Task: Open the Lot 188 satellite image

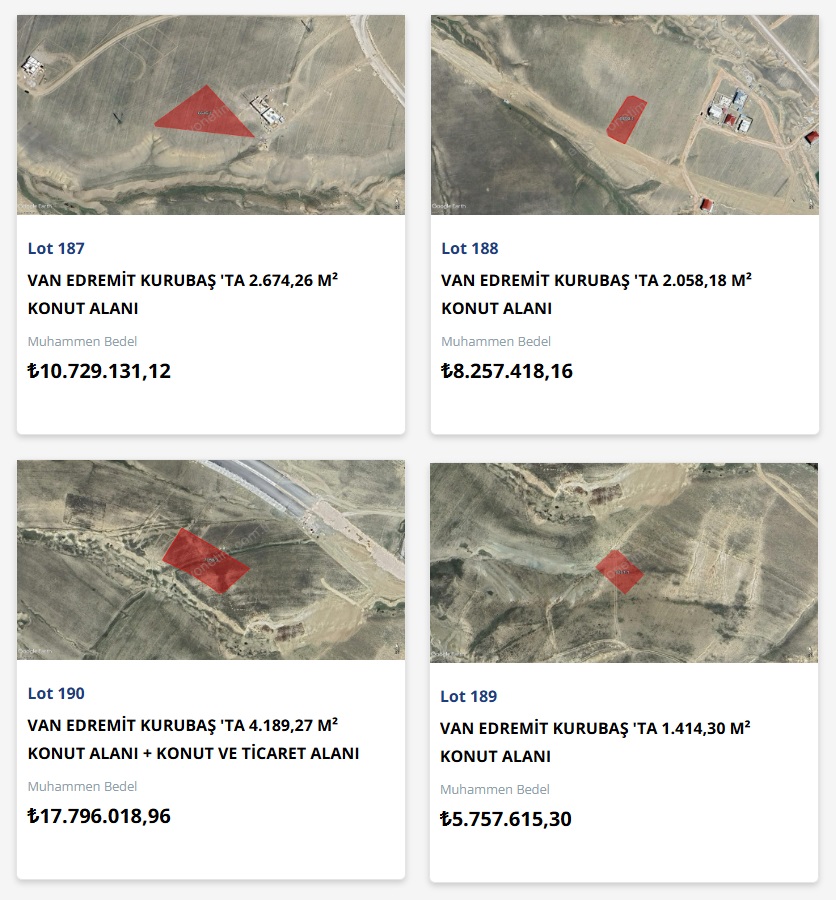Action: pos(625,114)
